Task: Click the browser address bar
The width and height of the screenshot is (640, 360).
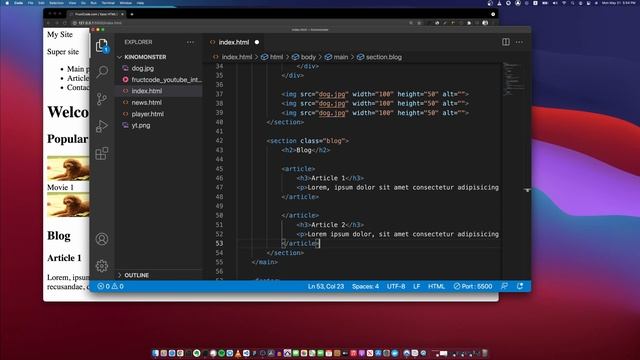Action: [x=241, y=23]
